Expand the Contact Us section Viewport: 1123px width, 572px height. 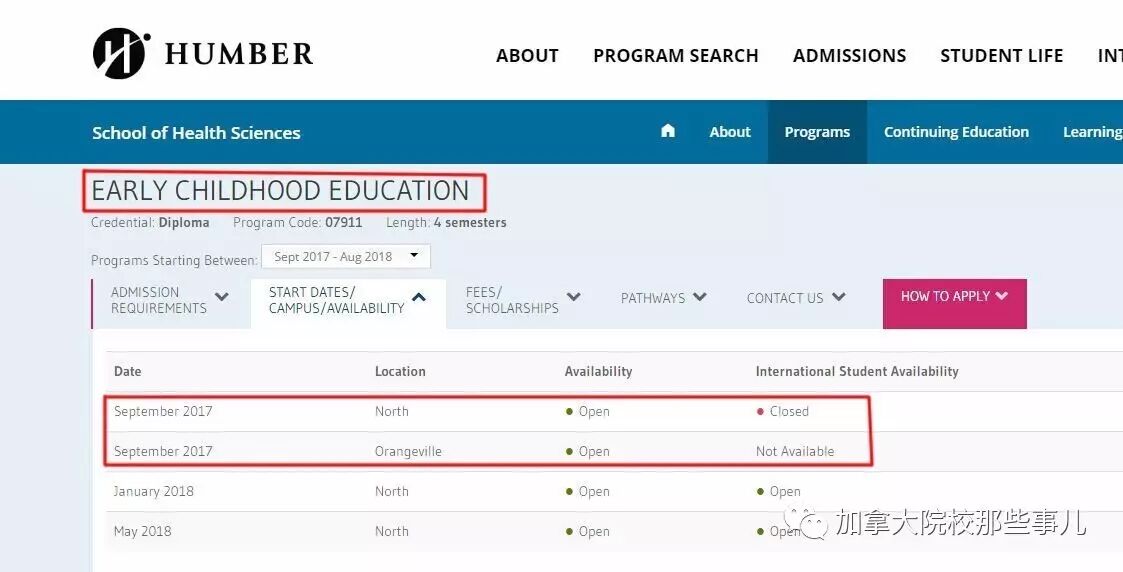click(796, 298)
